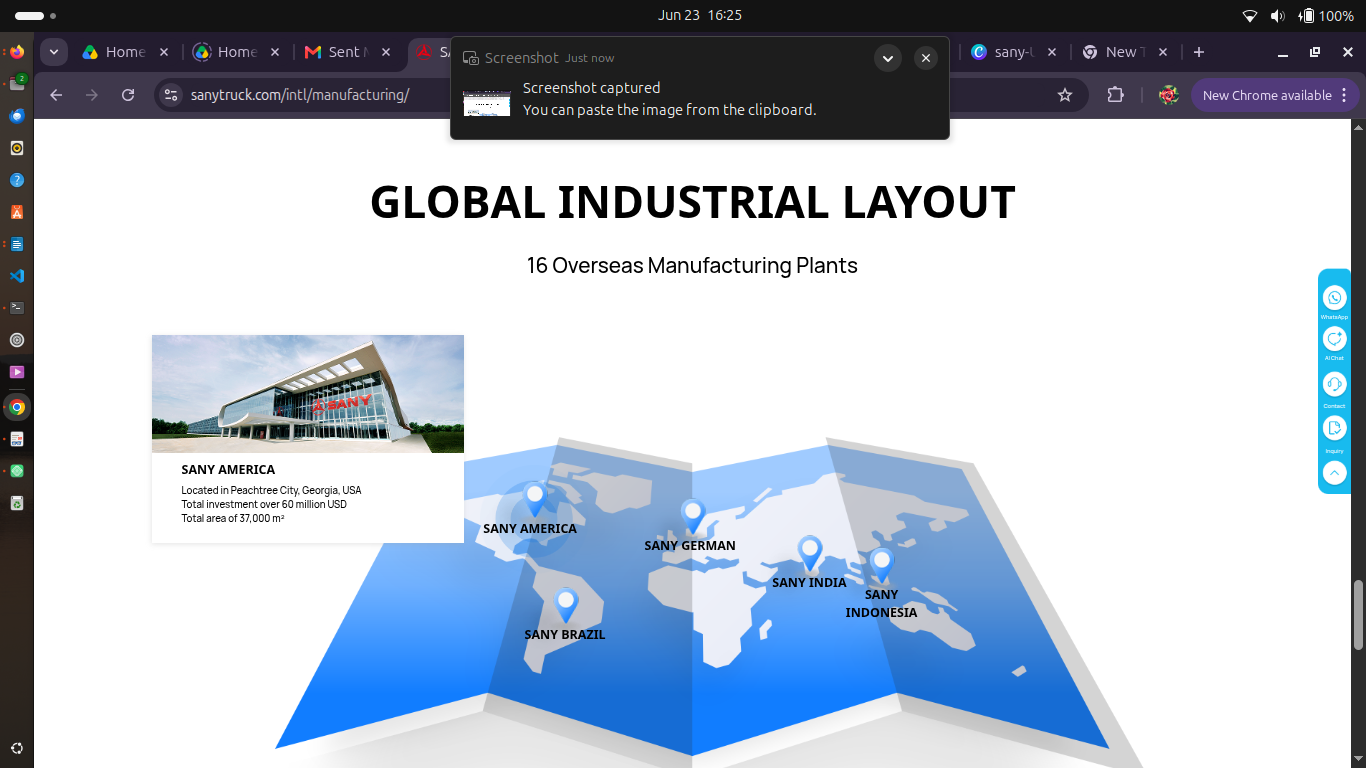View site information icon in address bar
This screenshot has width=1366, height=768.
171,95
